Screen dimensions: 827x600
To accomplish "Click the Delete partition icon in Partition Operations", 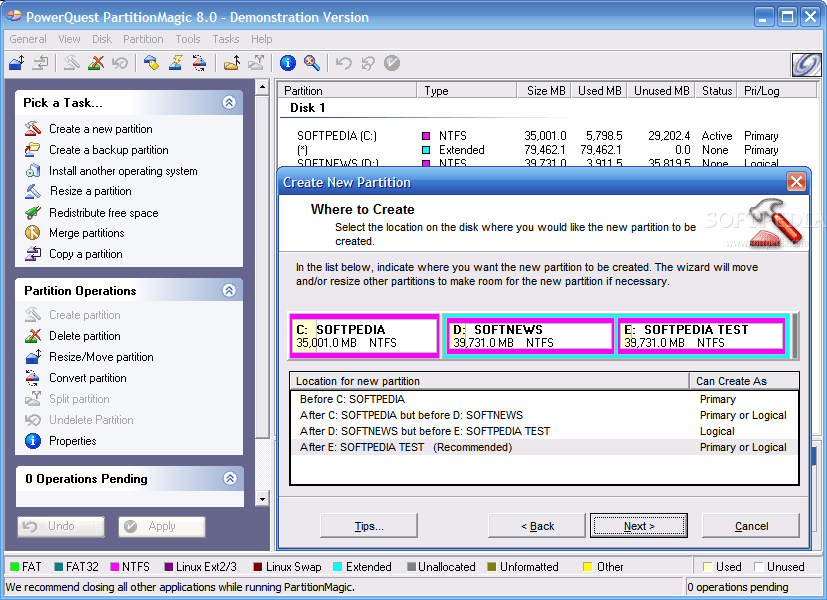I will [33, 336].
